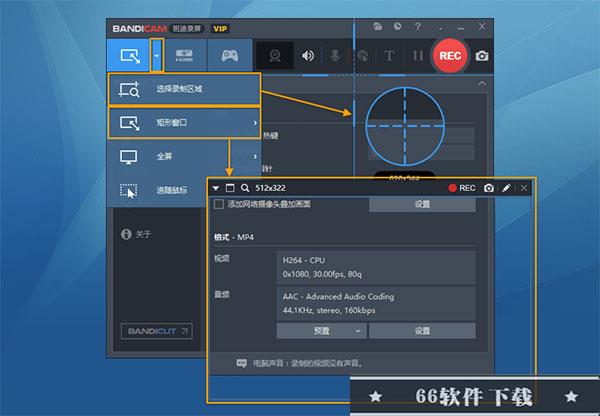Image resolution: width=600 pixels, height=416 pixels.
Task: Select the screen recording mode button
Action: [x=129, y=55]
